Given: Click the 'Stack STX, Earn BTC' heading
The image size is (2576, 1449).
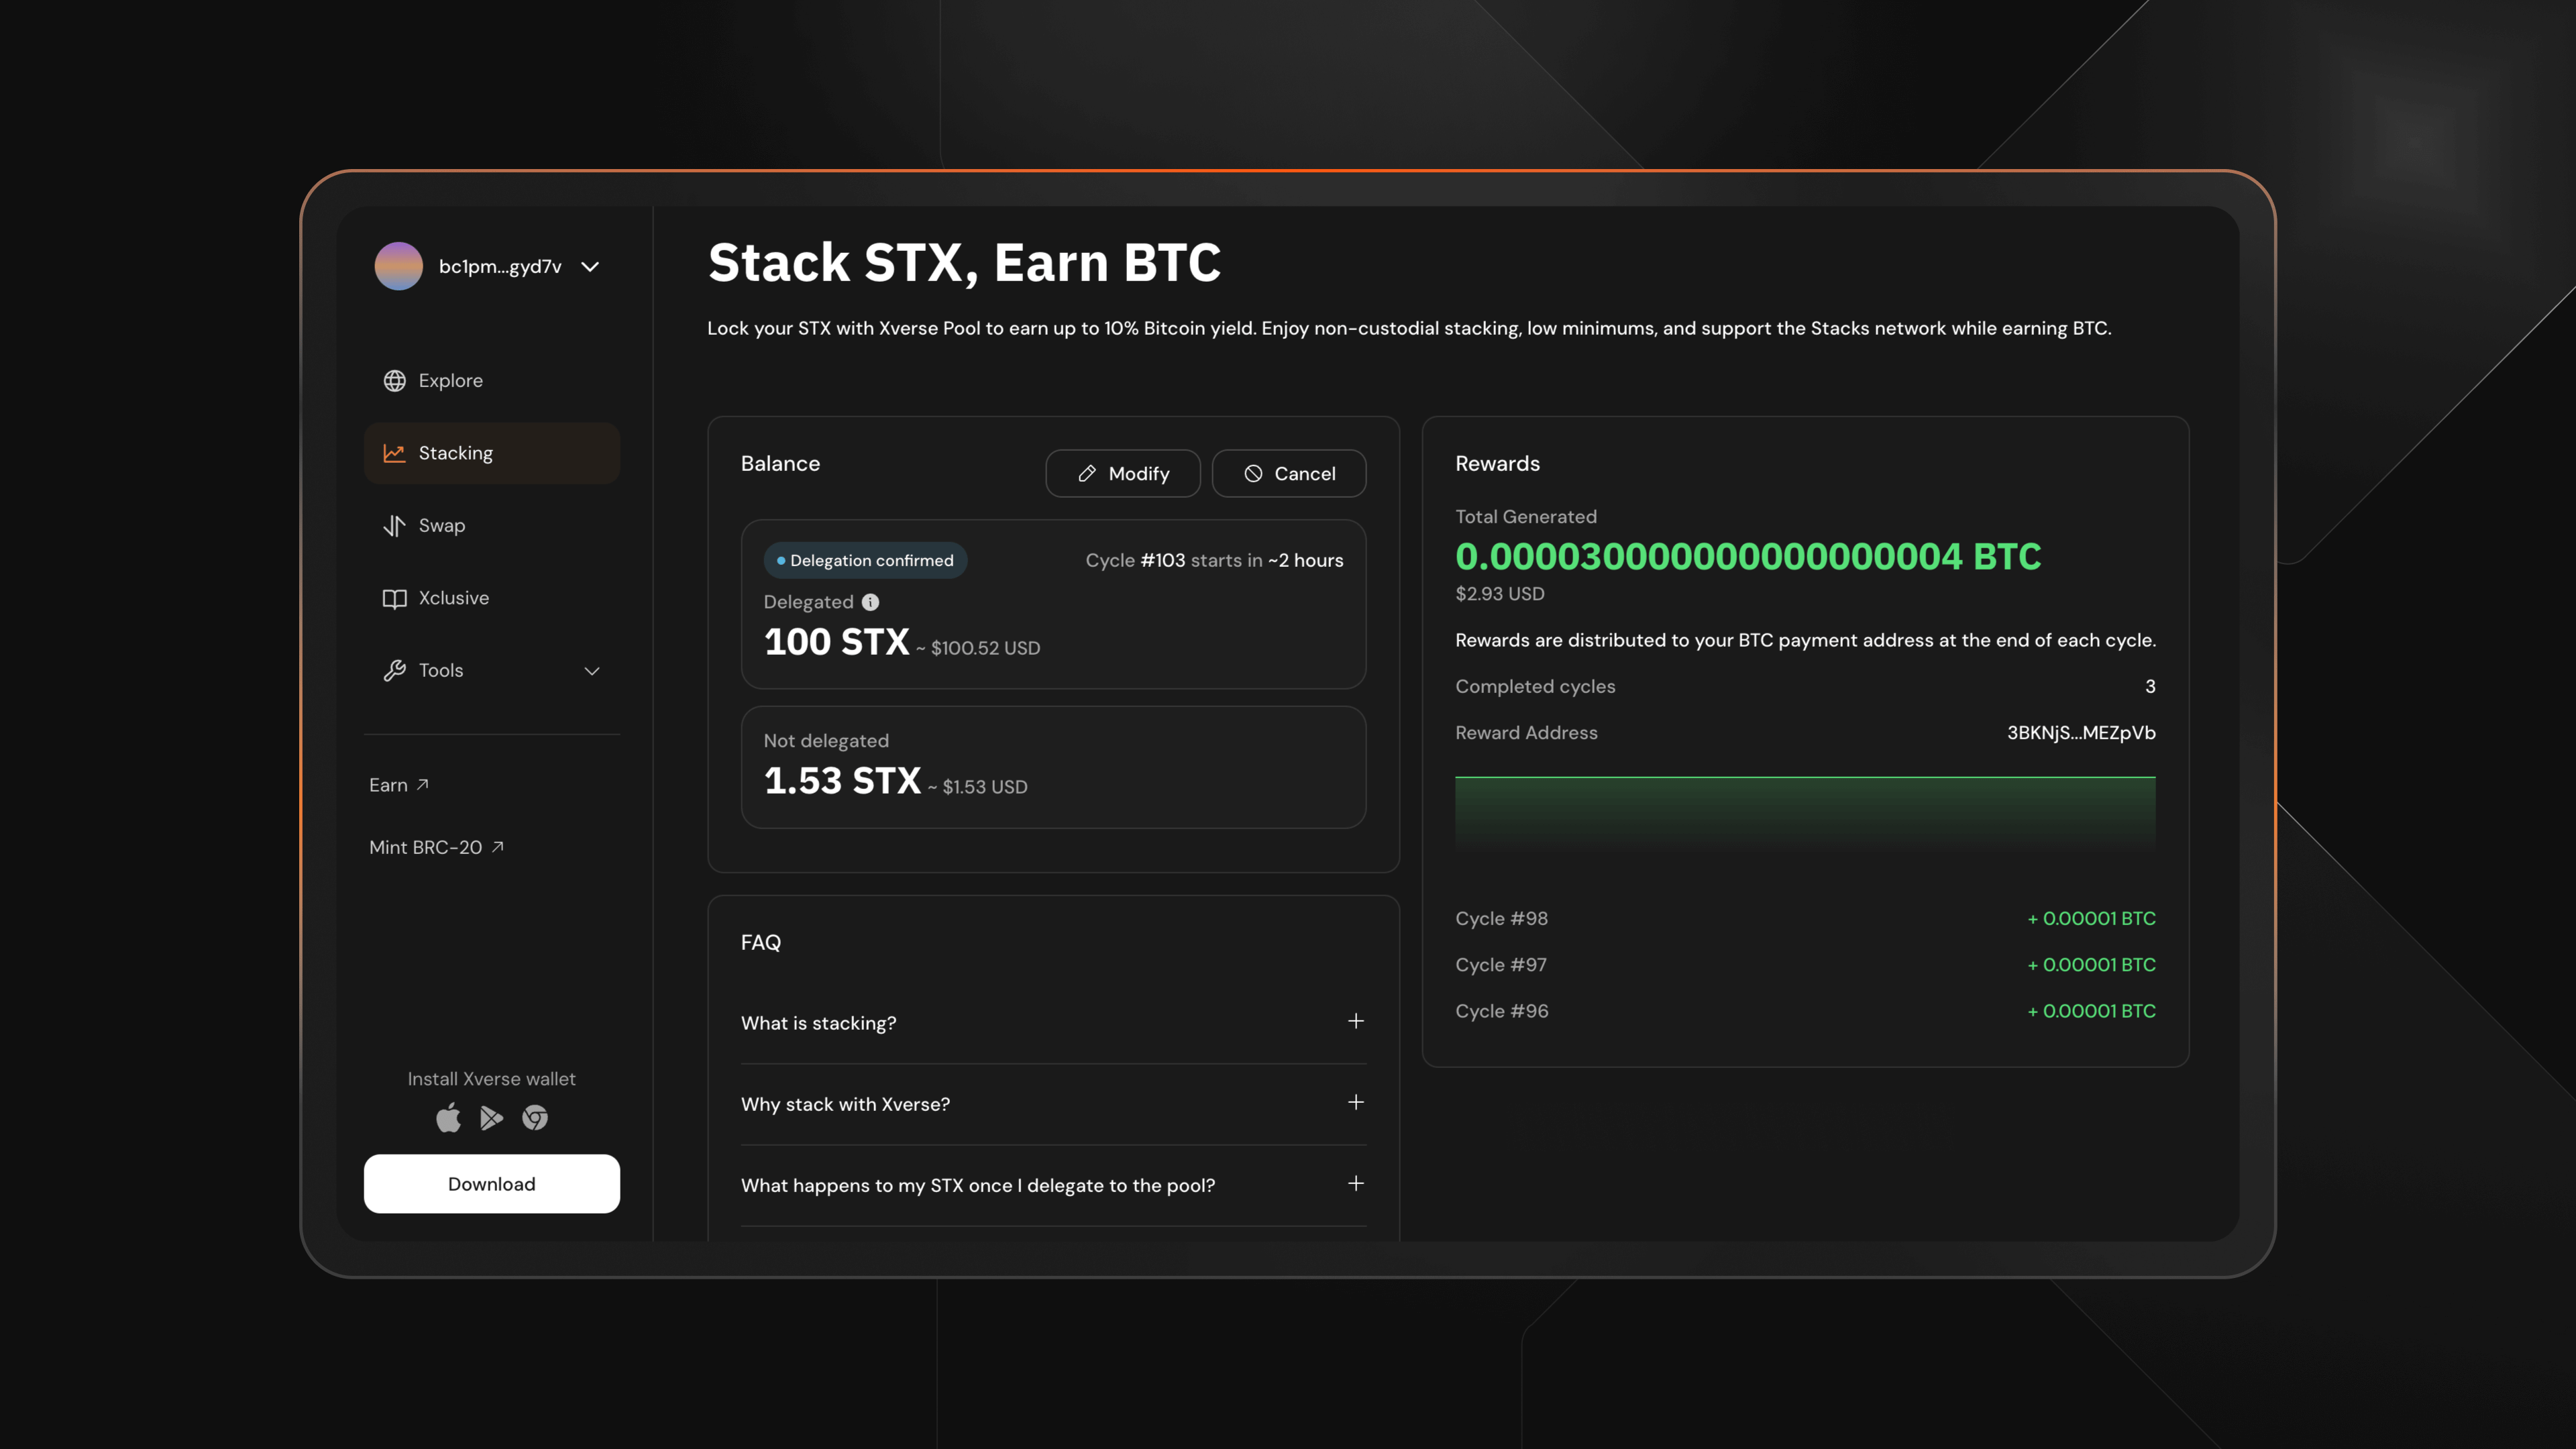Looking at the screenshot, I should tap(964, 262).
